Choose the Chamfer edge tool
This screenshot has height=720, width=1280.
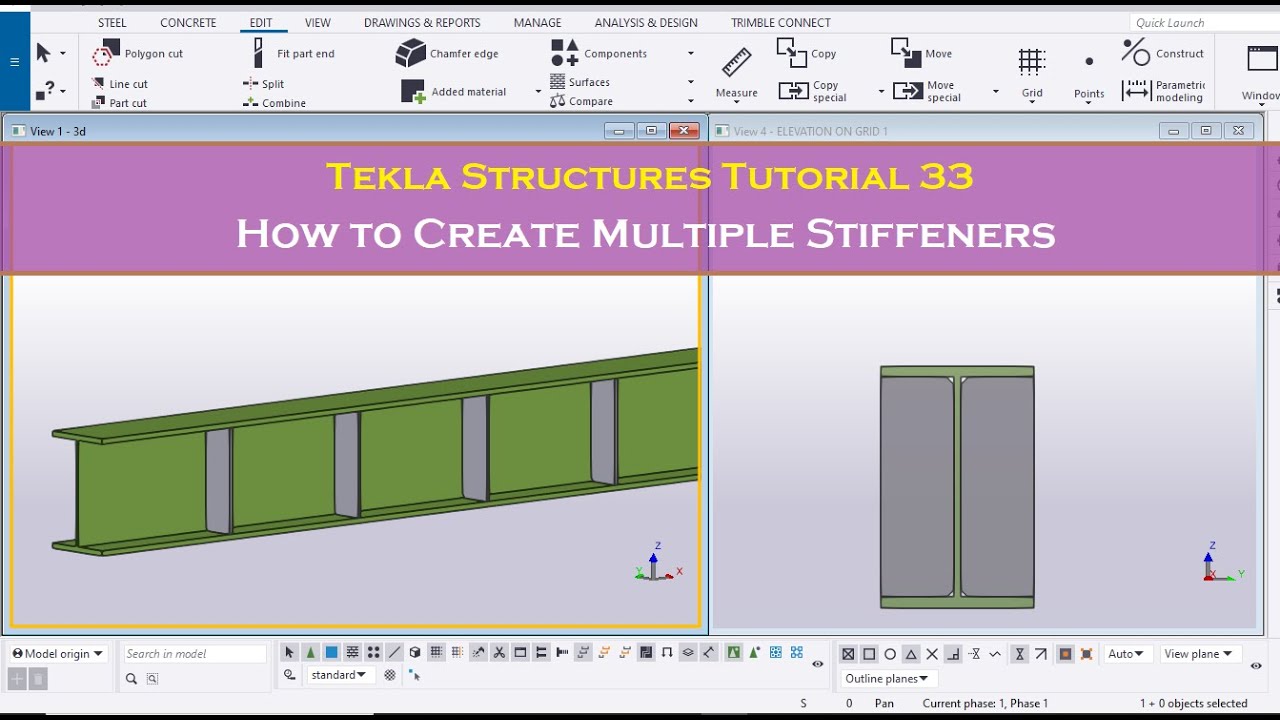(x=447, y=54)
